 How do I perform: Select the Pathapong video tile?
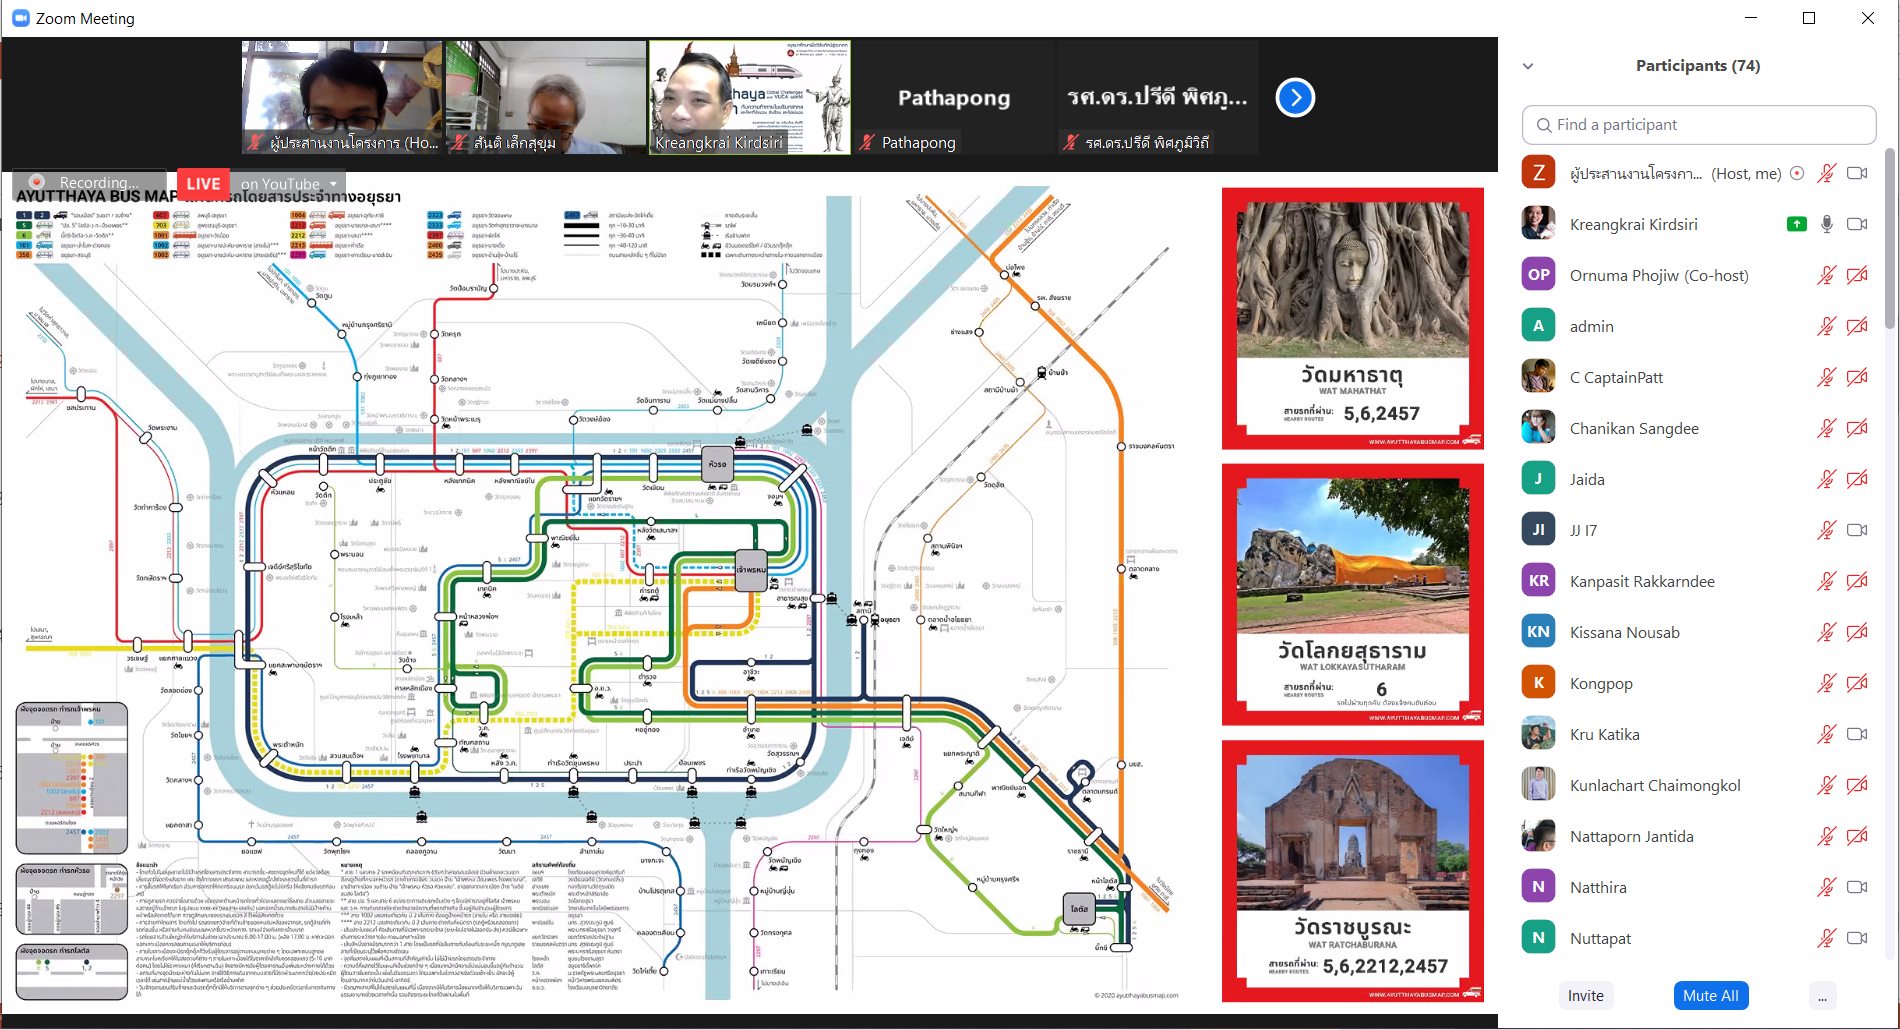[954, 97]
